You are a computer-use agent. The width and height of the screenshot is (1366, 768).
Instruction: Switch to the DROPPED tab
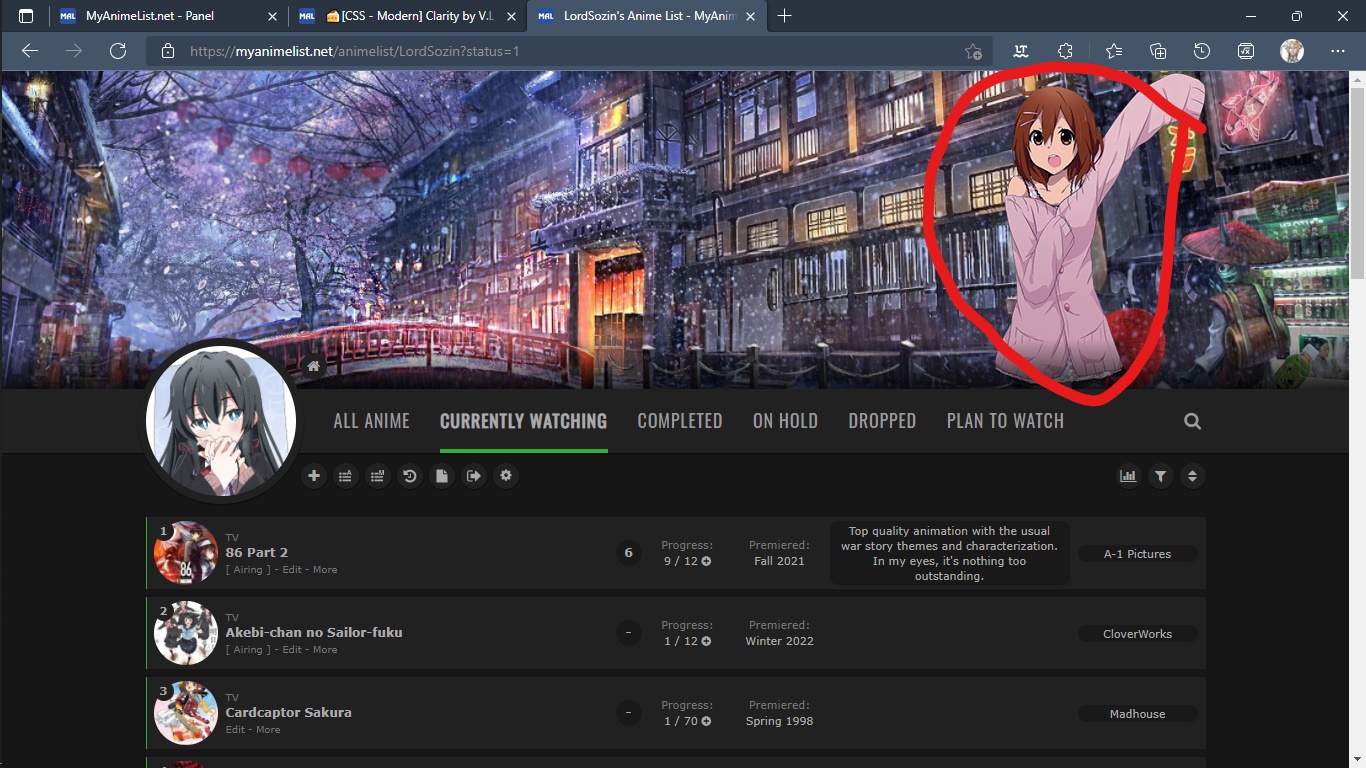tap(882, 421)
